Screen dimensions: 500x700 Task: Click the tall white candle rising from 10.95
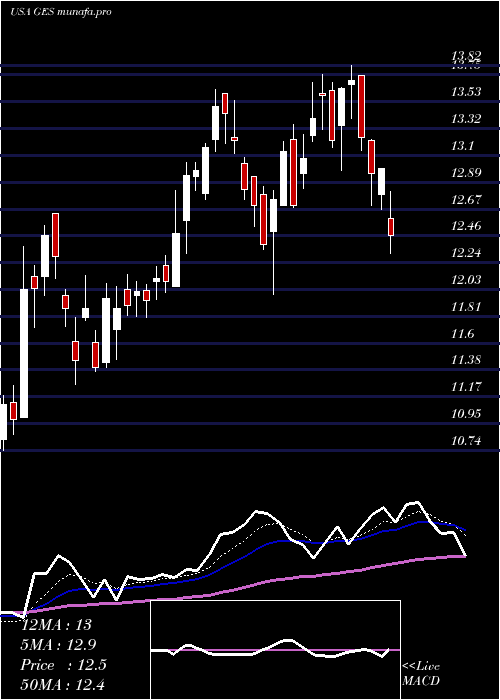click(x=24, y=354)
